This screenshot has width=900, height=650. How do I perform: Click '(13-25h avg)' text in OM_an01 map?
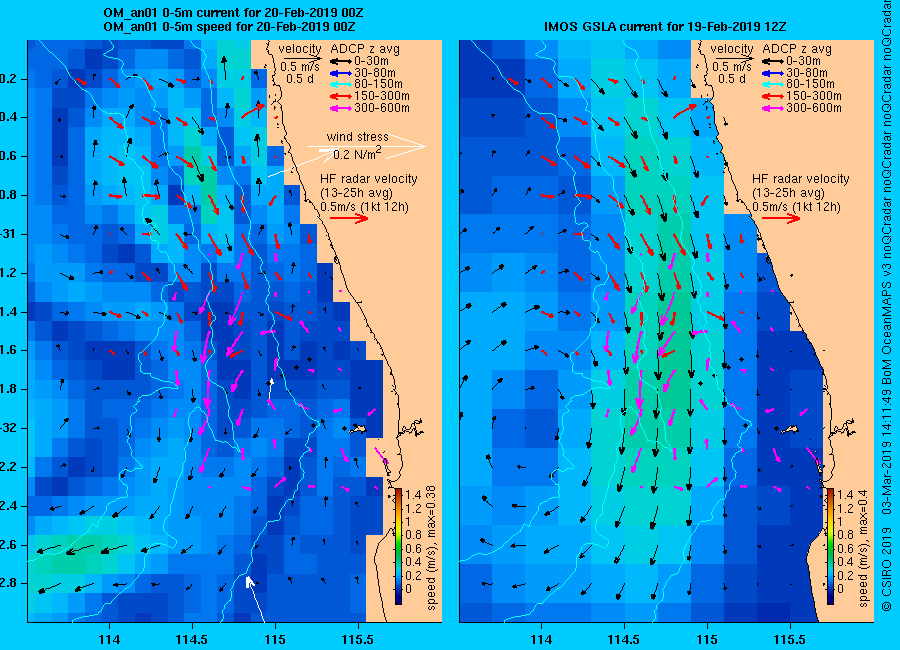(x=356, y=193)
